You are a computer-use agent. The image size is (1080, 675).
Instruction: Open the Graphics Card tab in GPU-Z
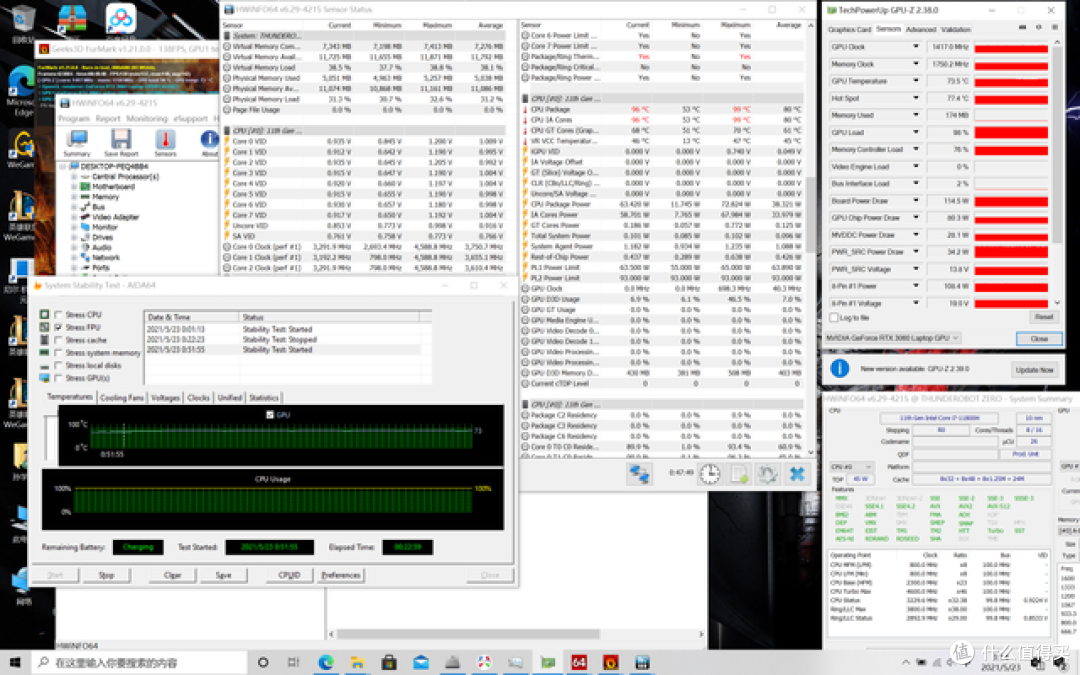pos(849,30)
